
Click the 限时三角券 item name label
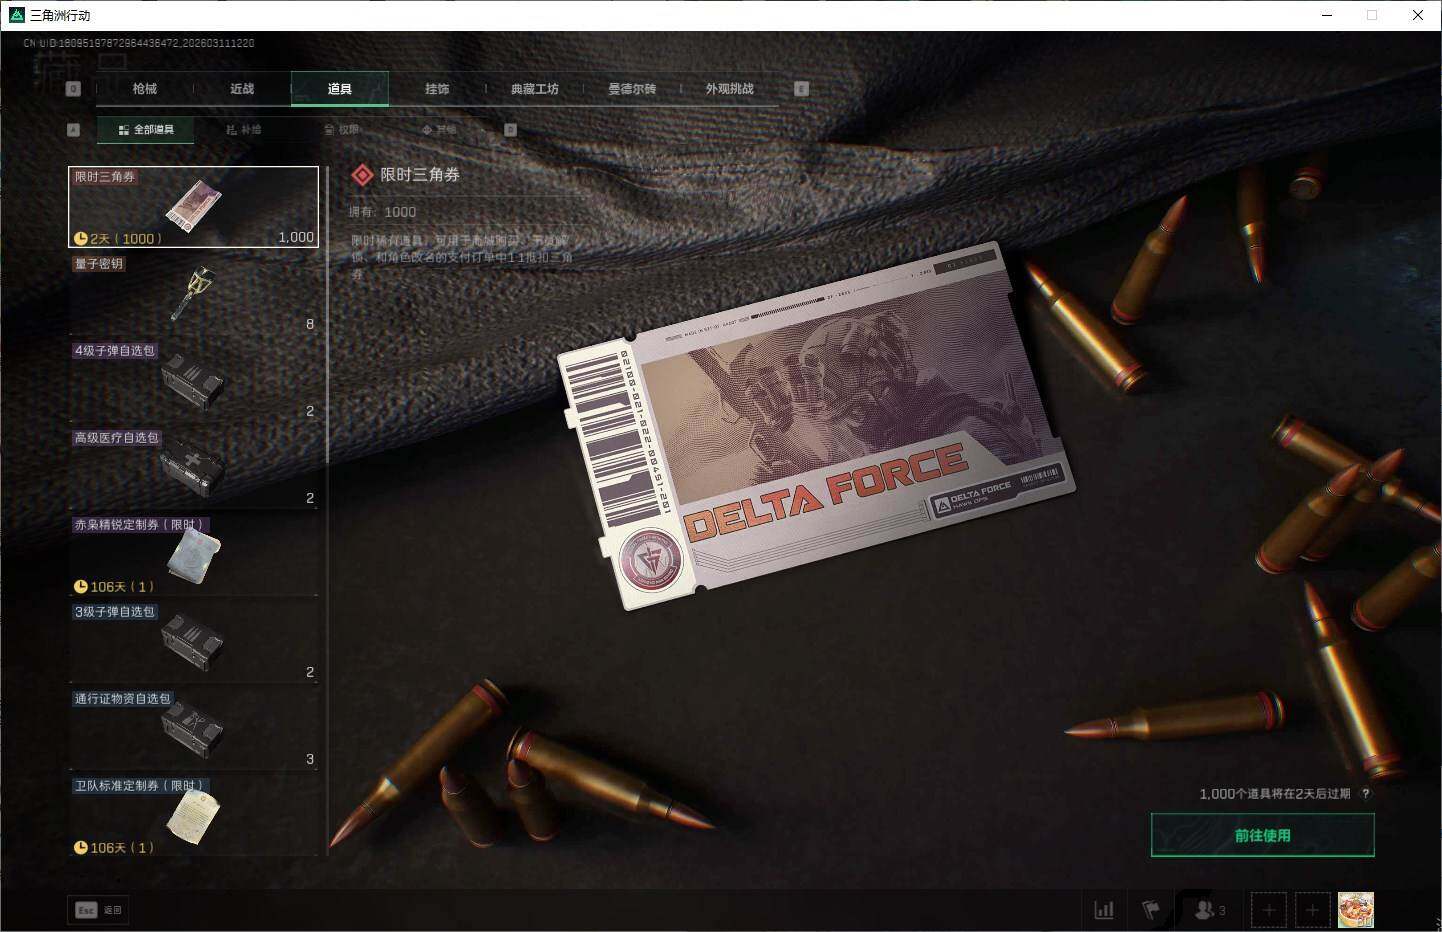105,177
